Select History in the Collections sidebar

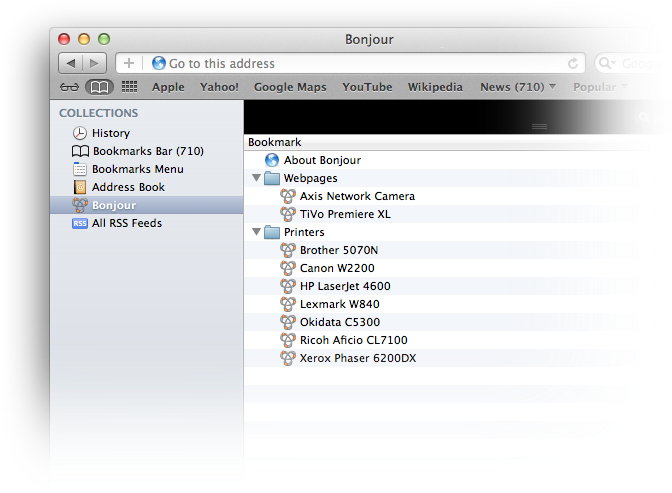[110, 133]
